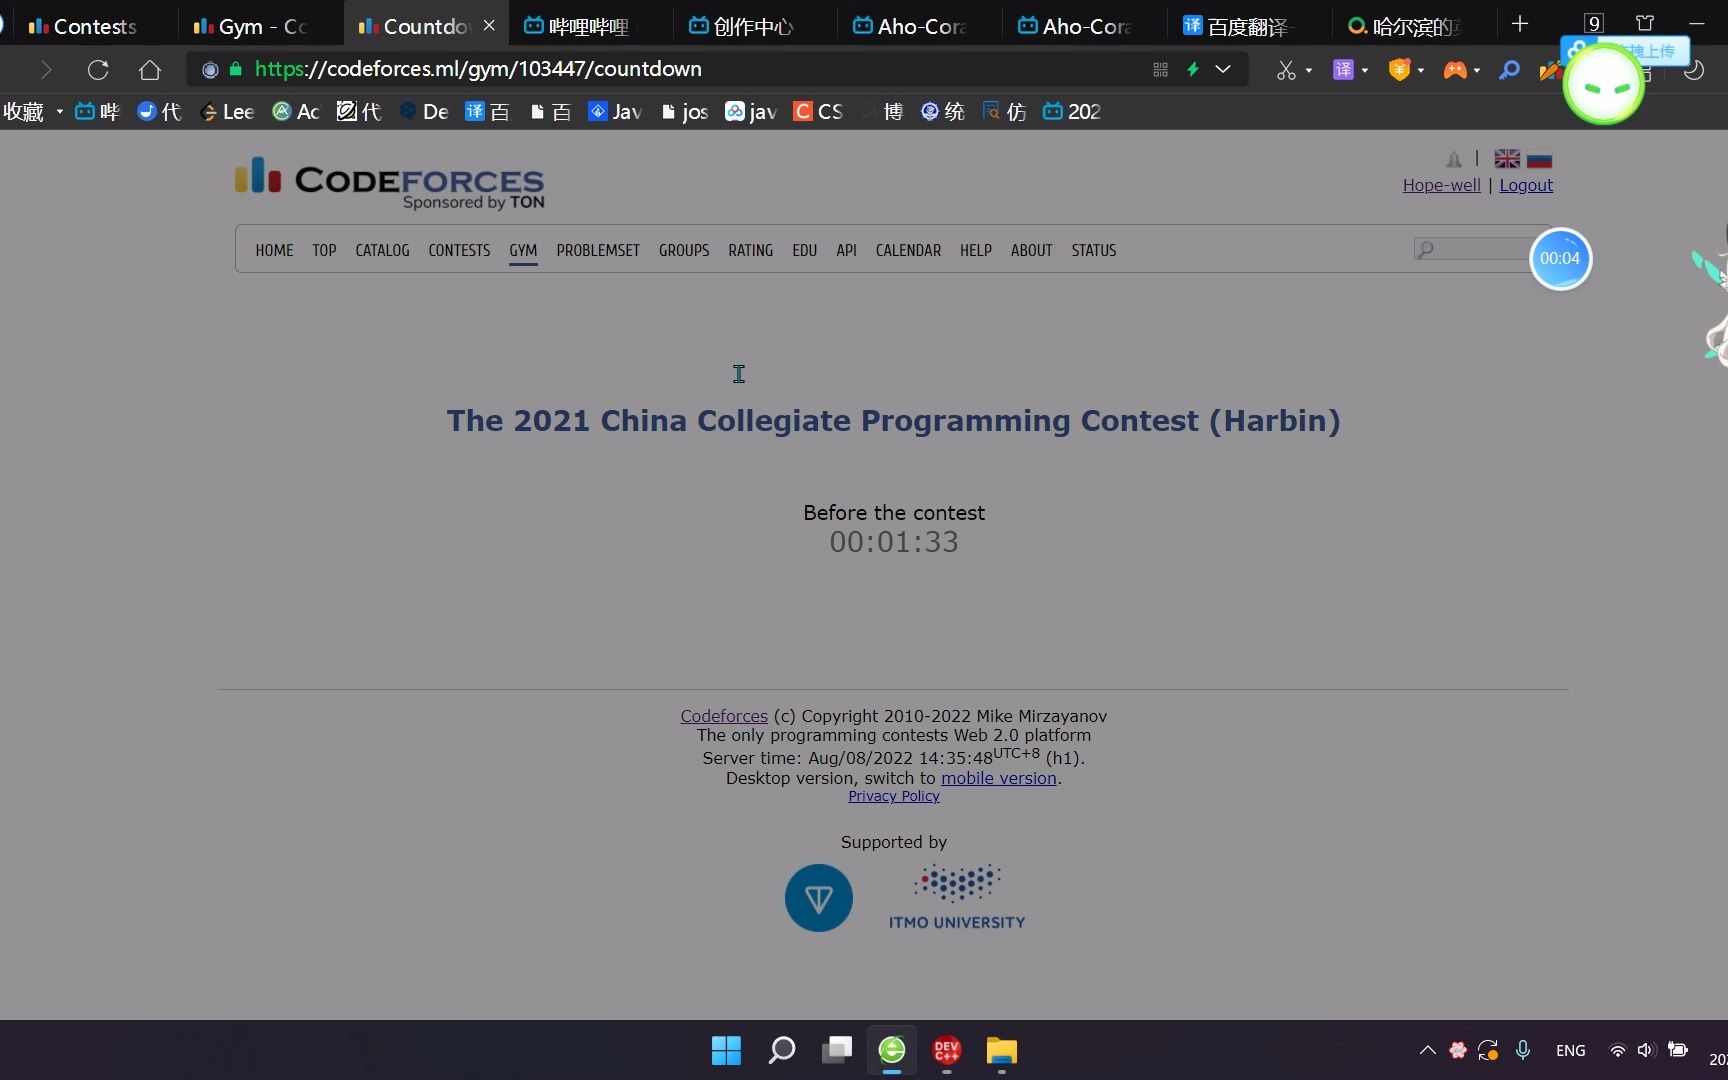Mute the system volume in the tray

coord(1644,1050)
